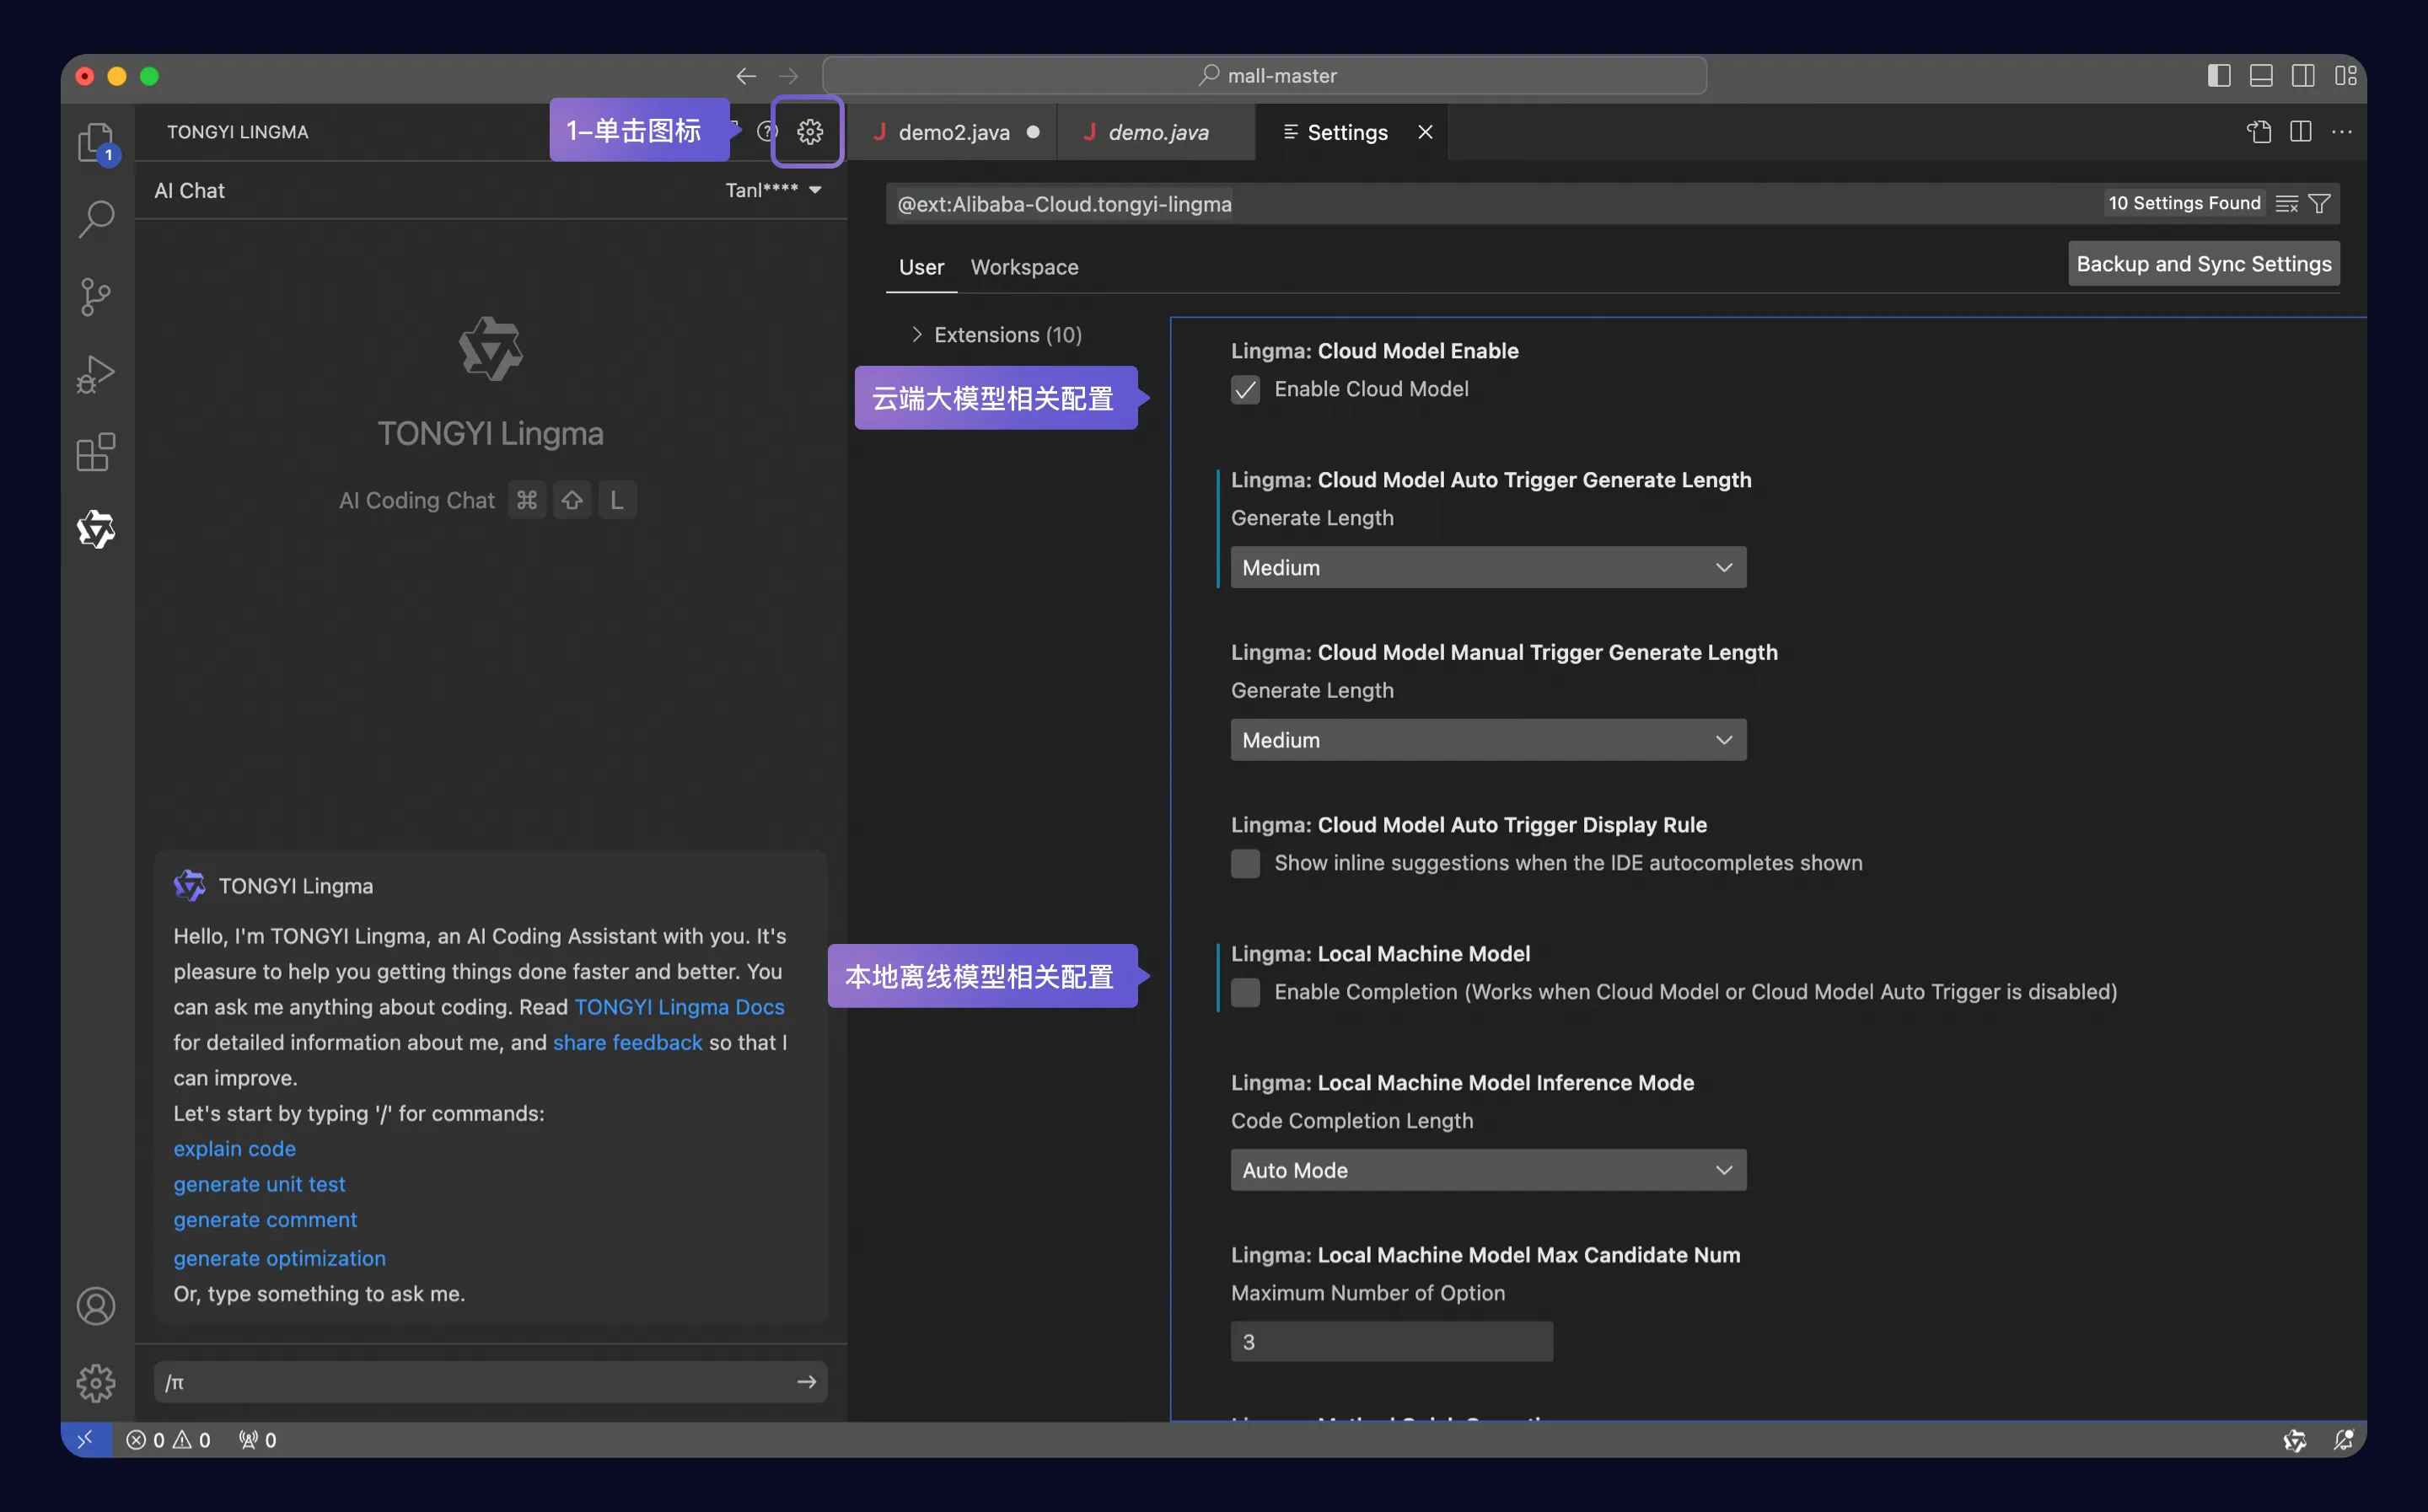Expand Extensions section in settings tree
The height and width of the screenshot is (1512, 2428).
click(x=913, y=335)
